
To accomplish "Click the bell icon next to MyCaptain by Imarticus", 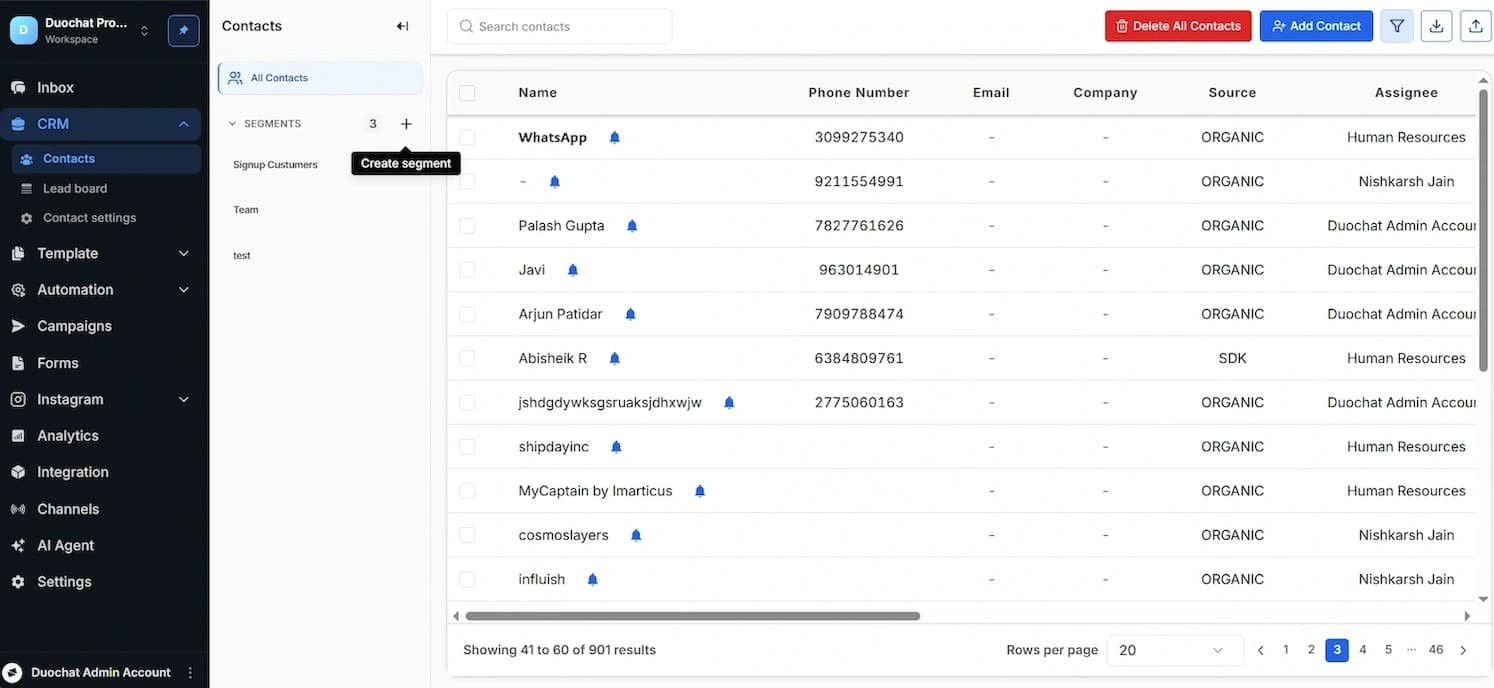I will (x=700, y=491).
